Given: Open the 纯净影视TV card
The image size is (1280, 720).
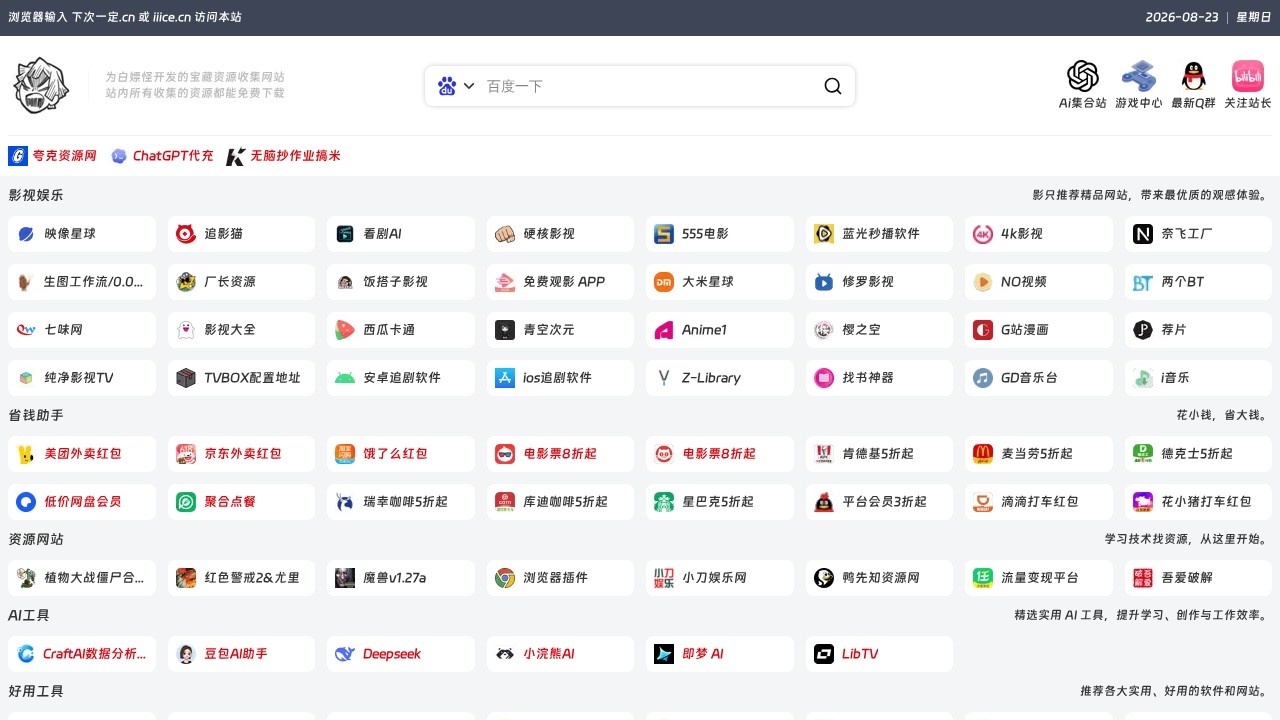Looking at the screenshot, I should [x=82, y=378].
